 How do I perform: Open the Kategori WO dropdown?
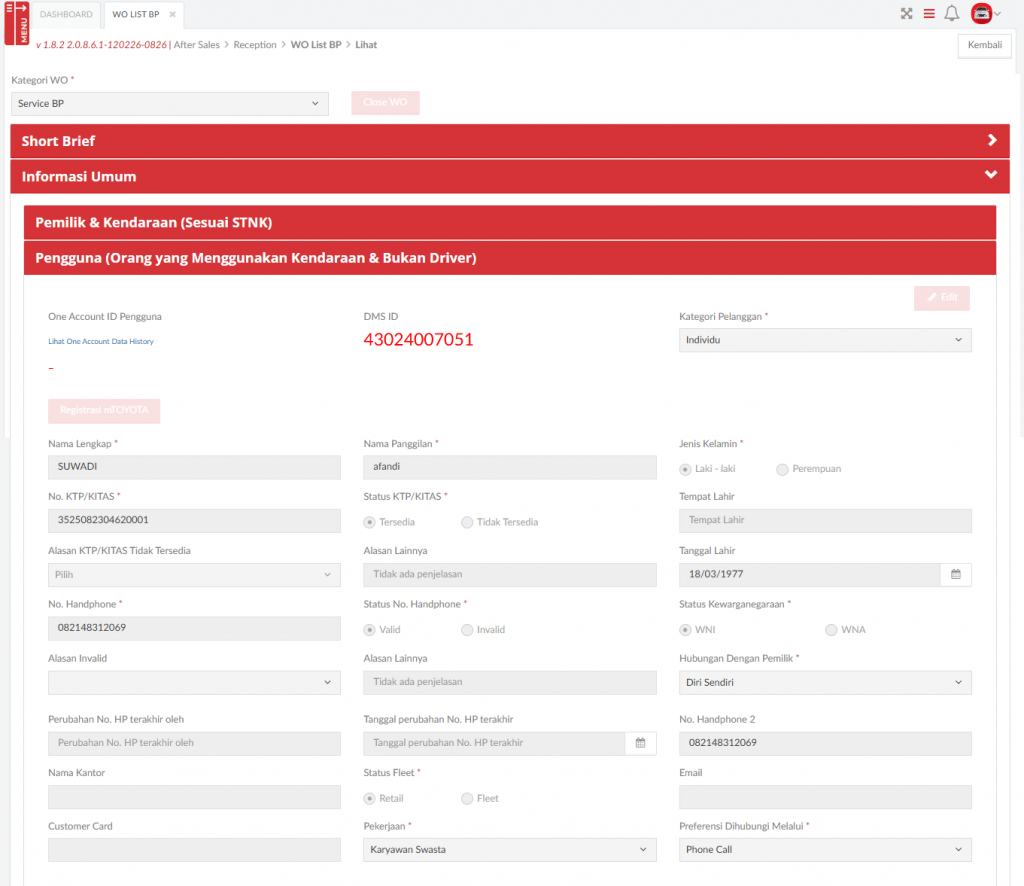coord(170,104)
